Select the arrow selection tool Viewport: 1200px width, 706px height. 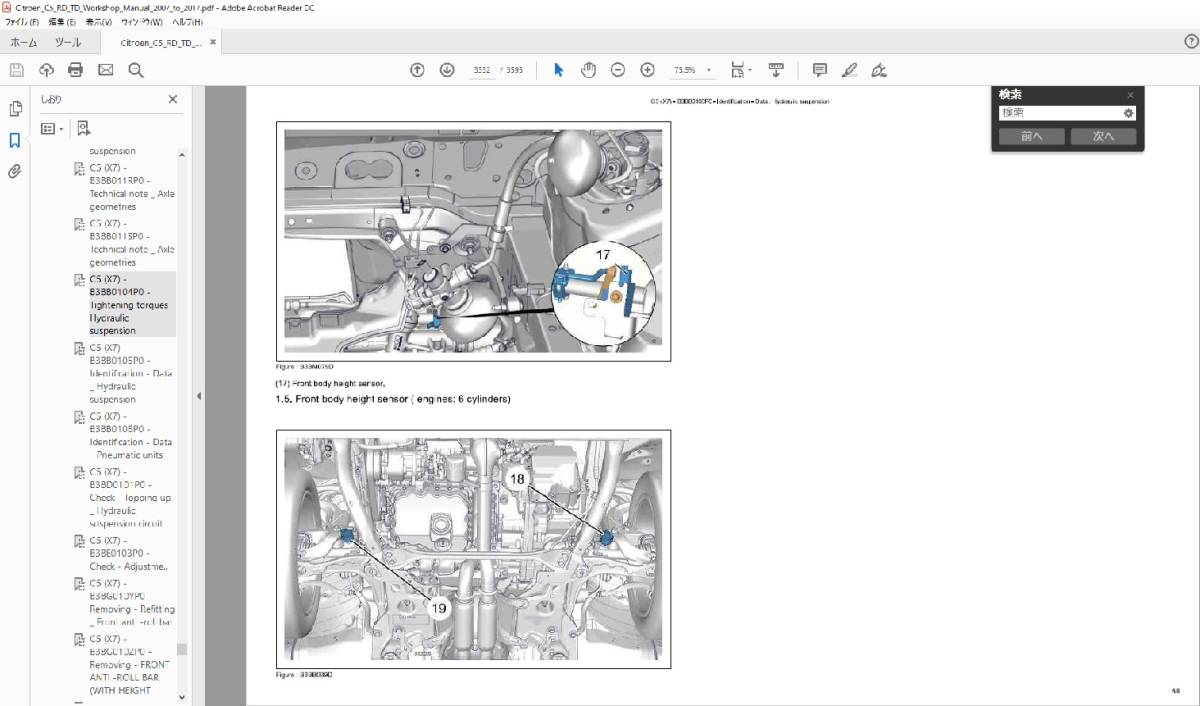click(559, 70)
